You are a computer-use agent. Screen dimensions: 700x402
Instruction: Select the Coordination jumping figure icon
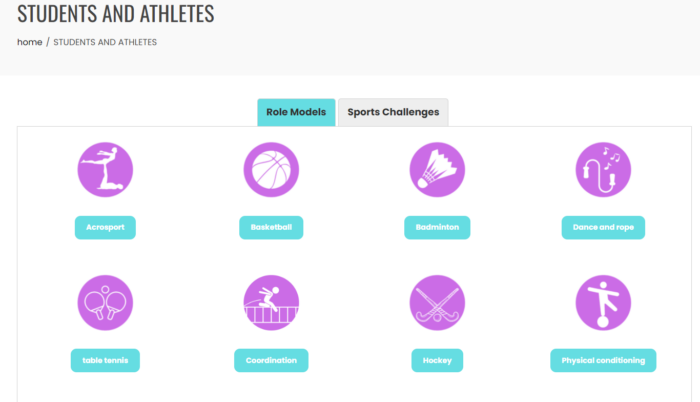(271, 303)
